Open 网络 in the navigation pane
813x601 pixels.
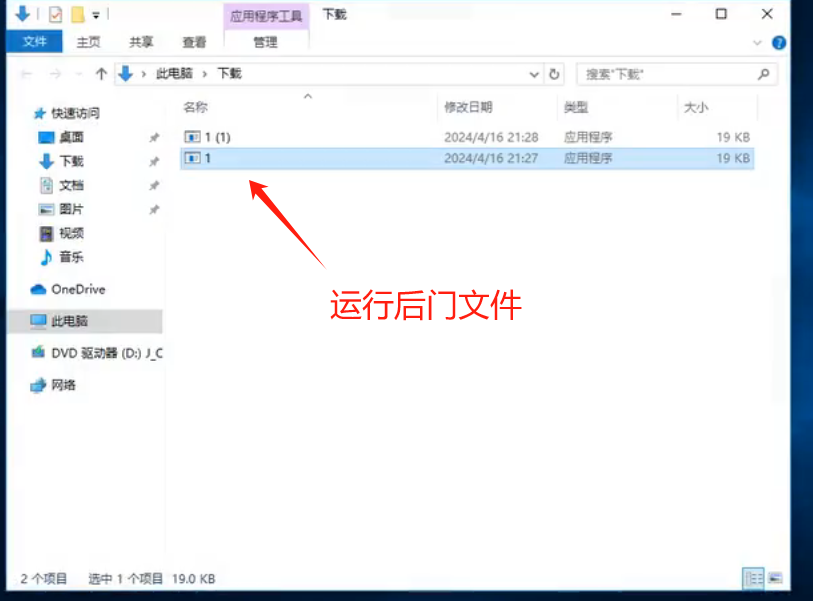pyautogui.click(x=63, y=385)
